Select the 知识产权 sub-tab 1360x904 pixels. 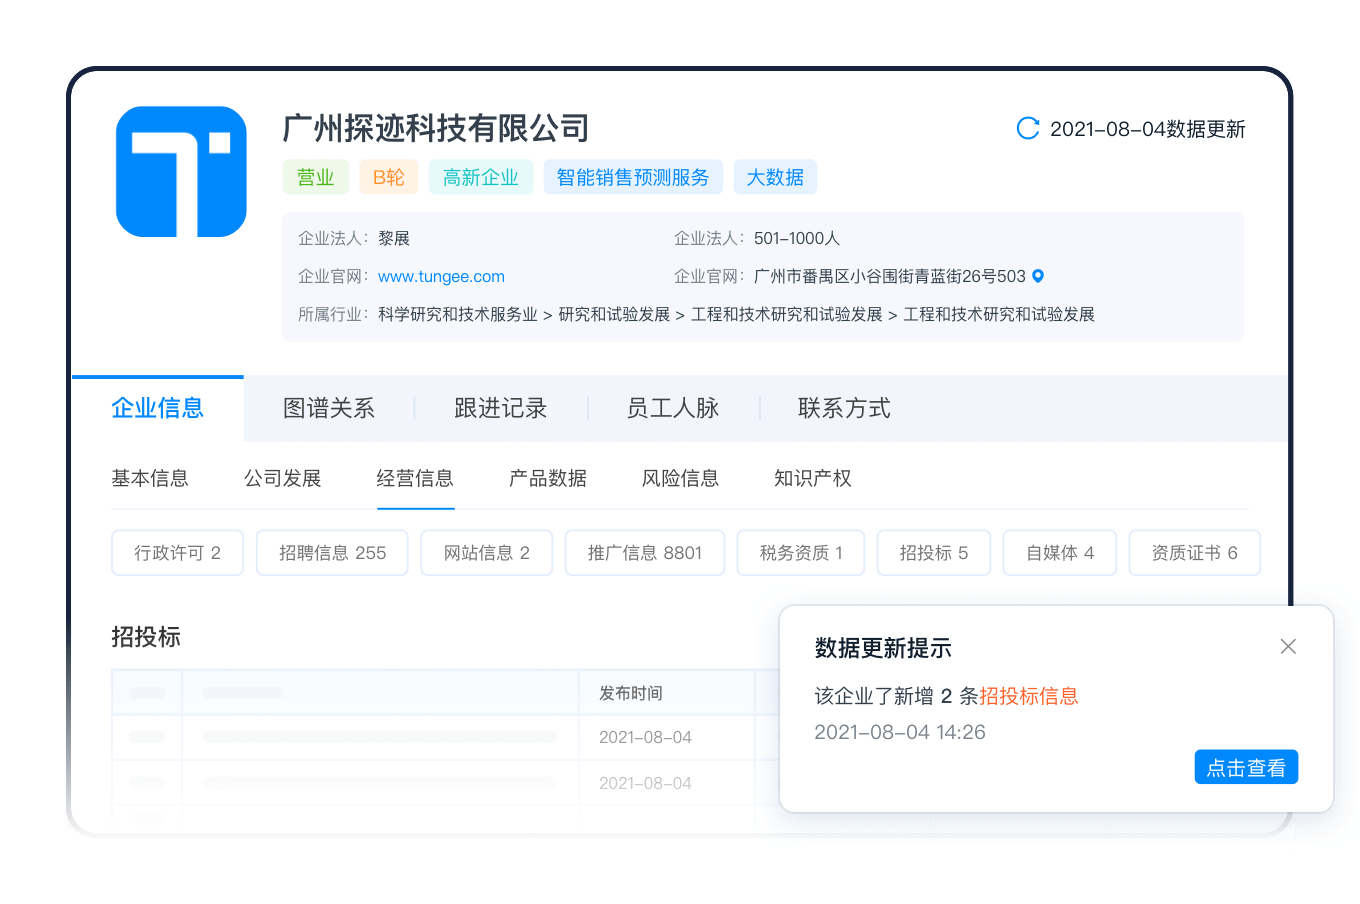813,478
